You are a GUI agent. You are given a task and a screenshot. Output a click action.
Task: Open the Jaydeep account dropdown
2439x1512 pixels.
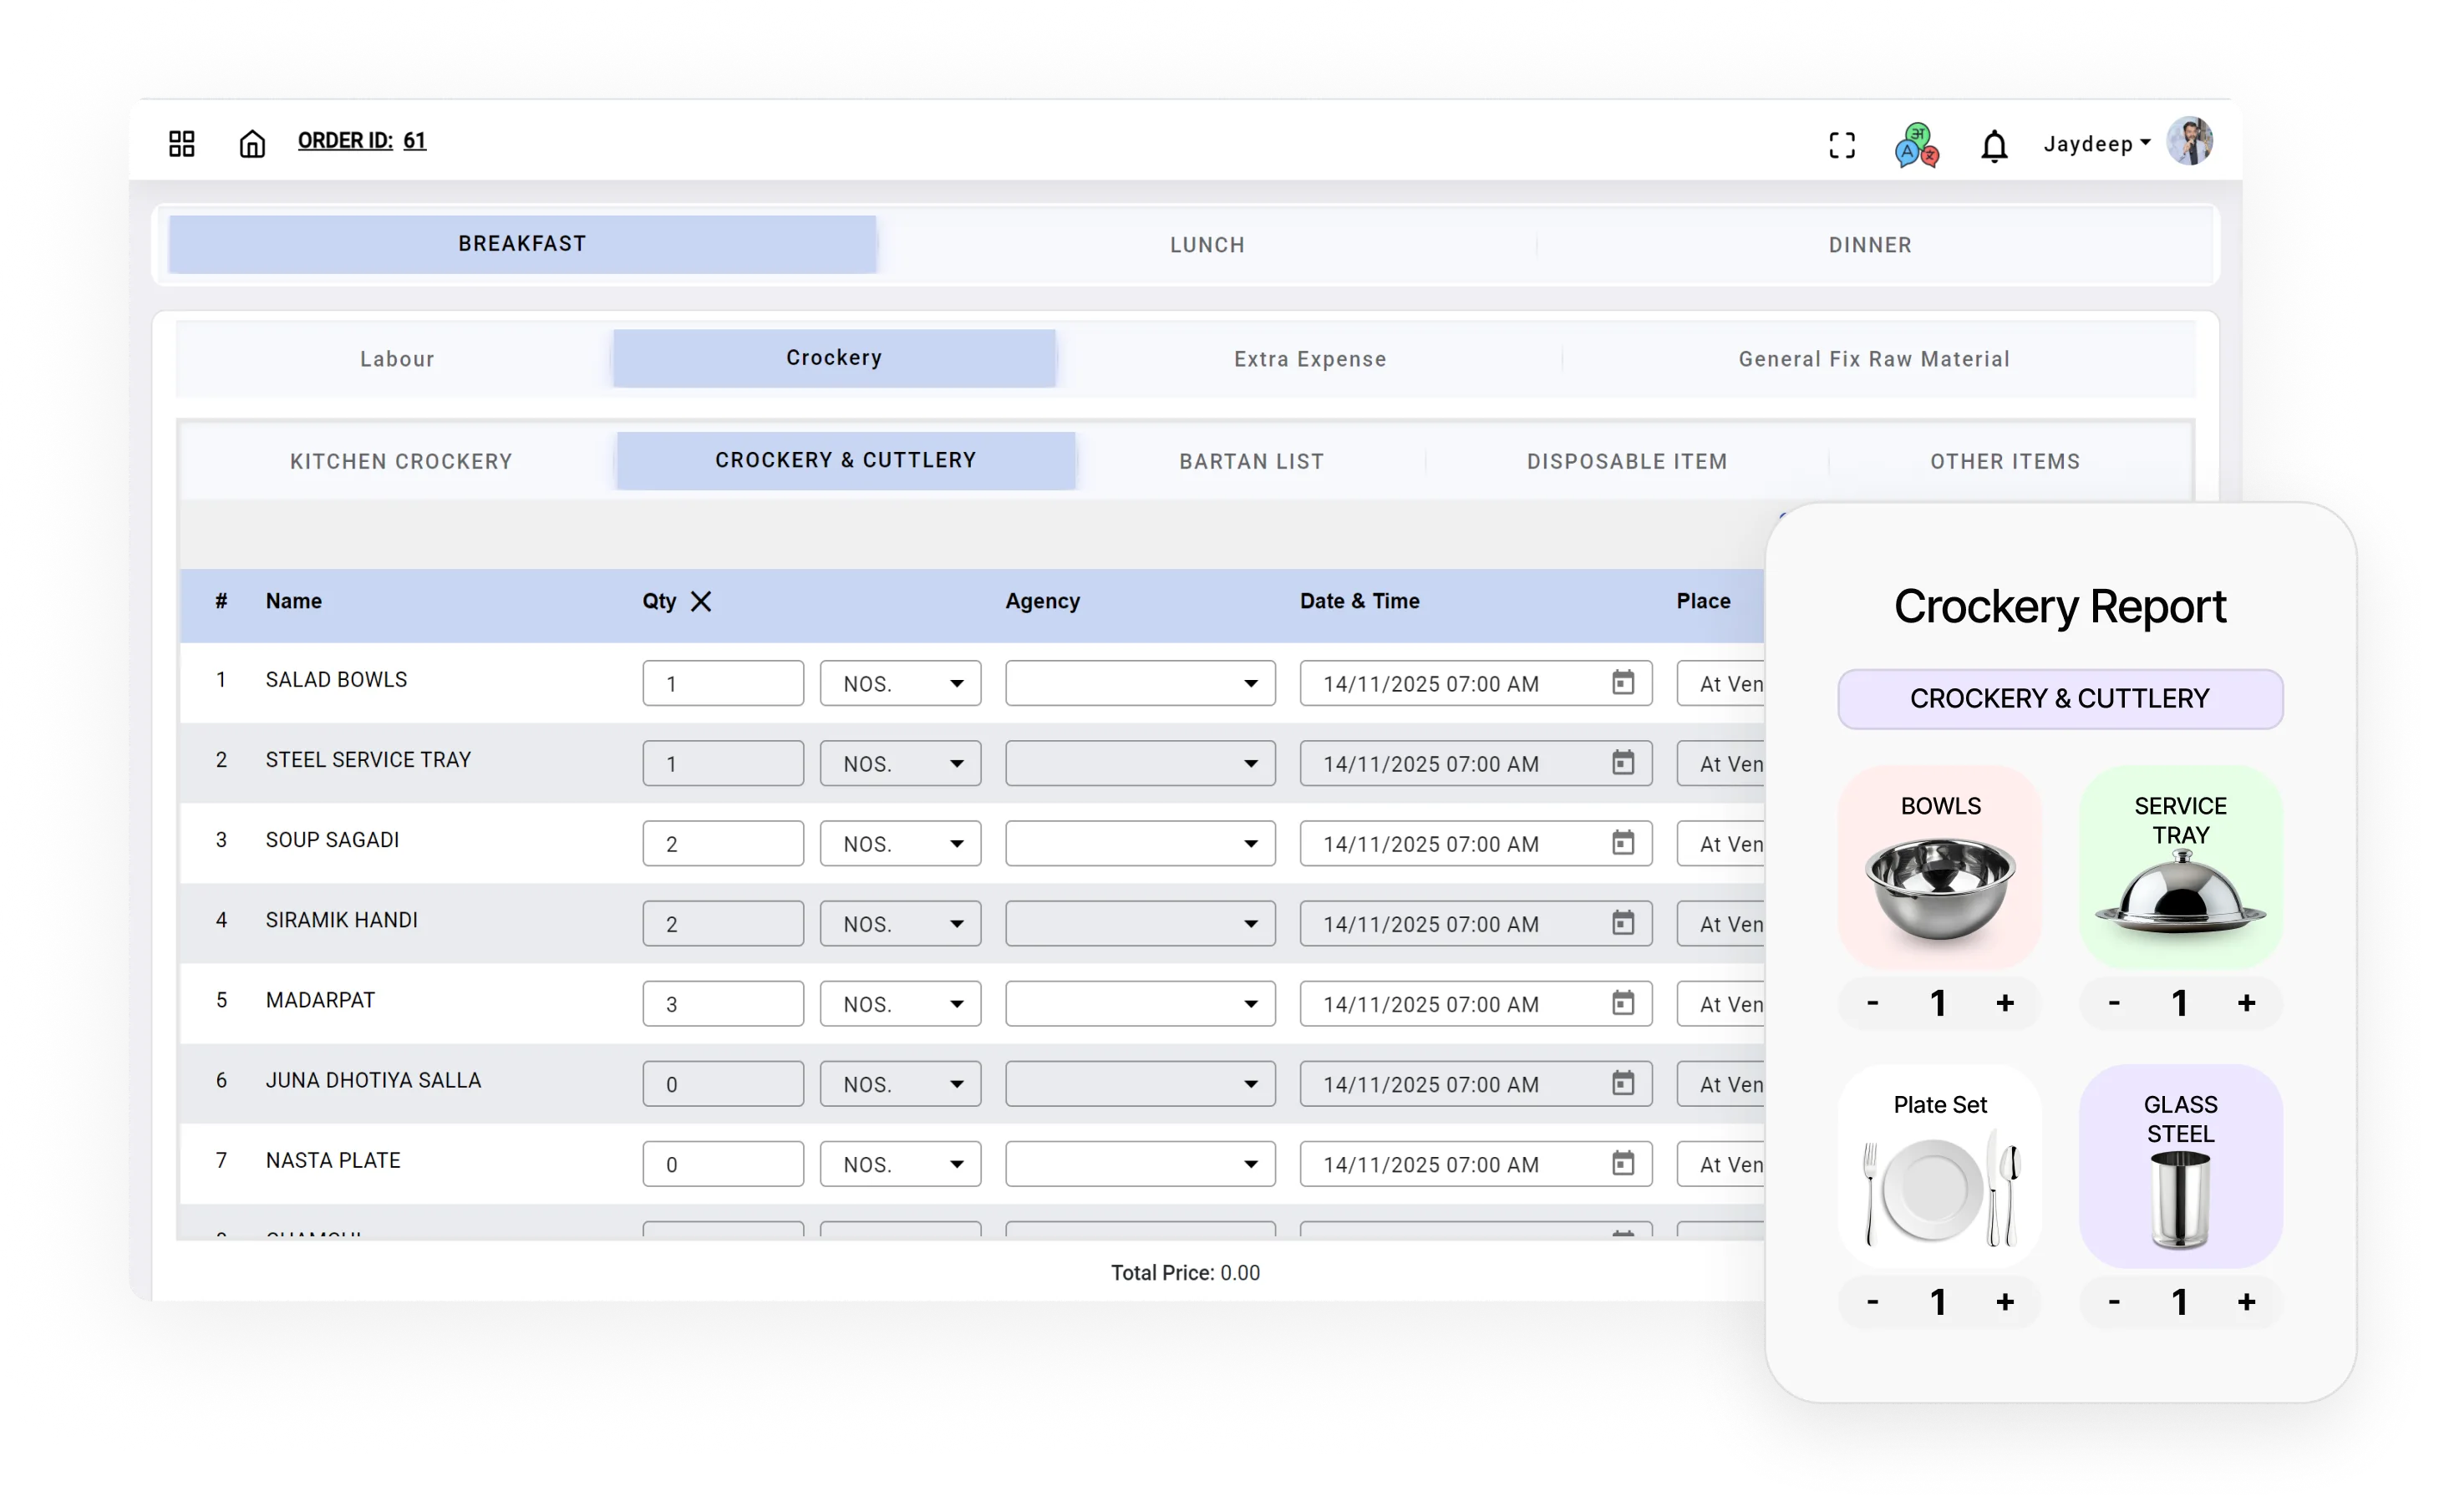click(x=2097, y=143)
